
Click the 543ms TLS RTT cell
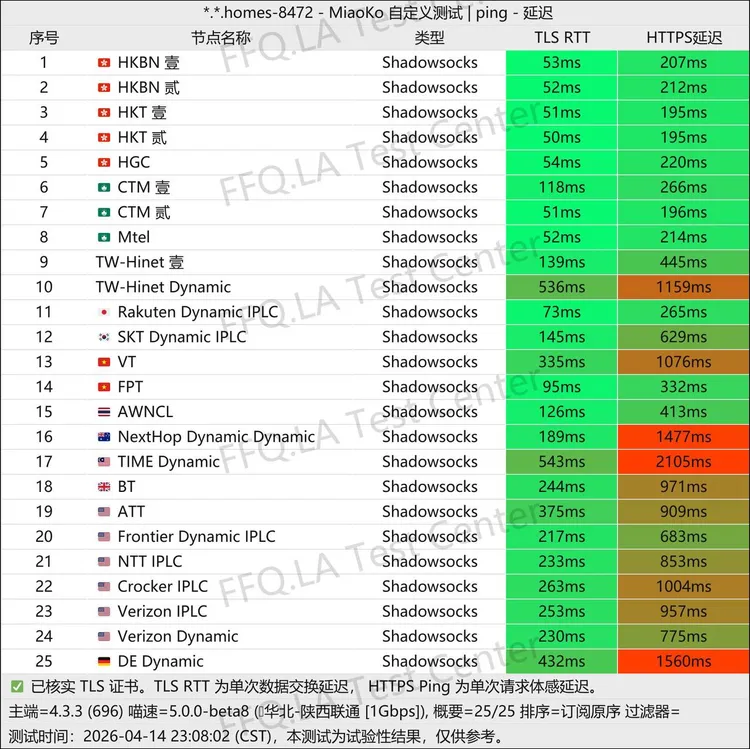click(562, 462)
